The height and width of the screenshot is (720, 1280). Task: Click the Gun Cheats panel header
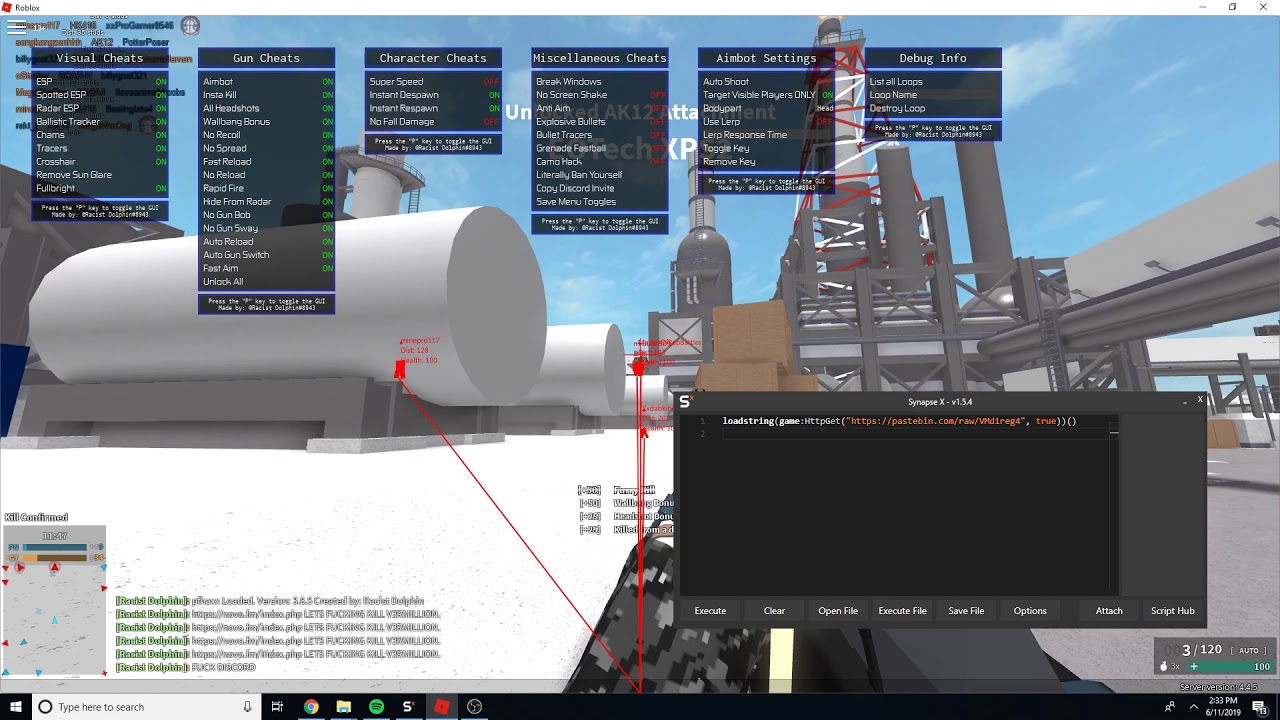tap(267, 58)
